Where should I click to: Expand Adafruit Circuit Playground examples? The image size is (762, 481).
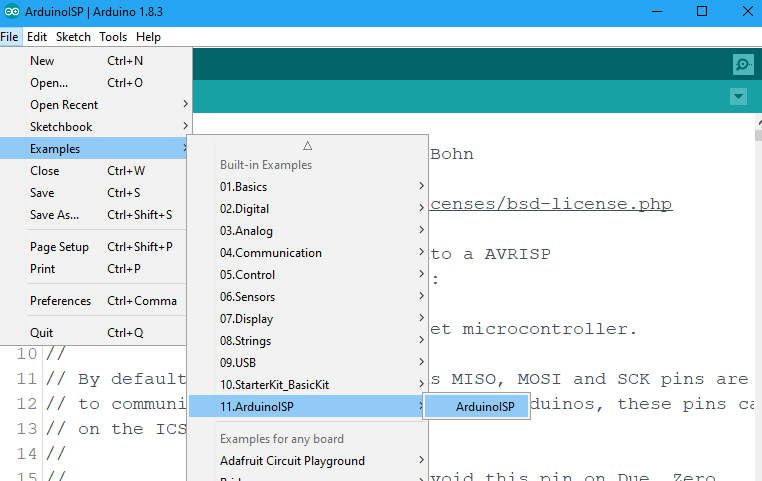point(308,461)
